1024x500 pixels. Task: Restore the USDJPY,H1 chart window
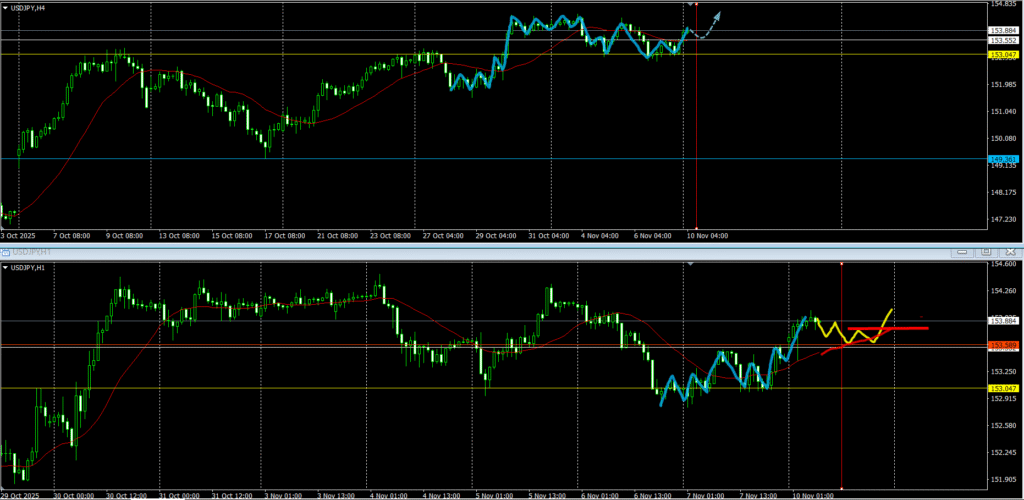(x=985, y=252)
